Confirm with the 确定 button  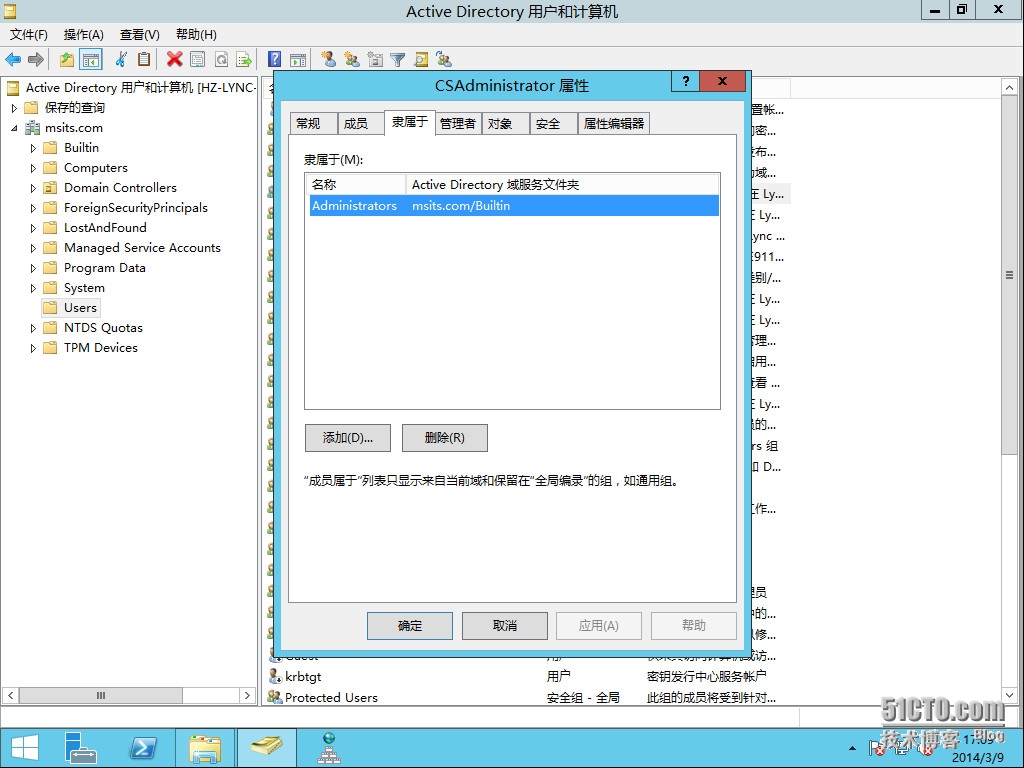pos(409,626)
